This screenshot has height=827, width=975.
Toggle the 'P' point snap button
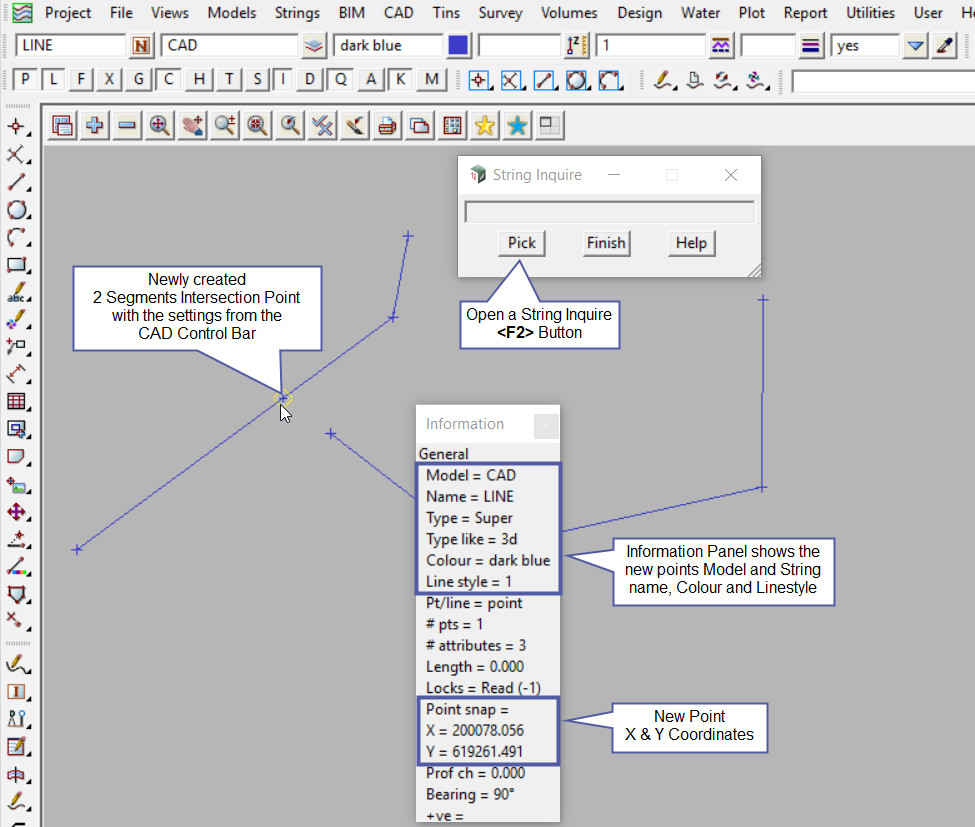point(25,80)
